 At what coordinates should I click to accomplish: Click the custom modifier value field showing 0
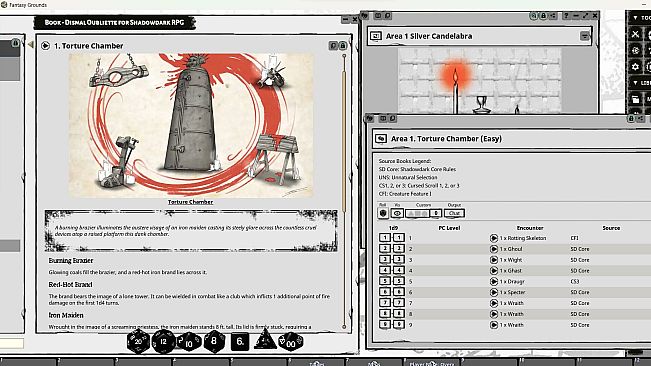[436, 213]
